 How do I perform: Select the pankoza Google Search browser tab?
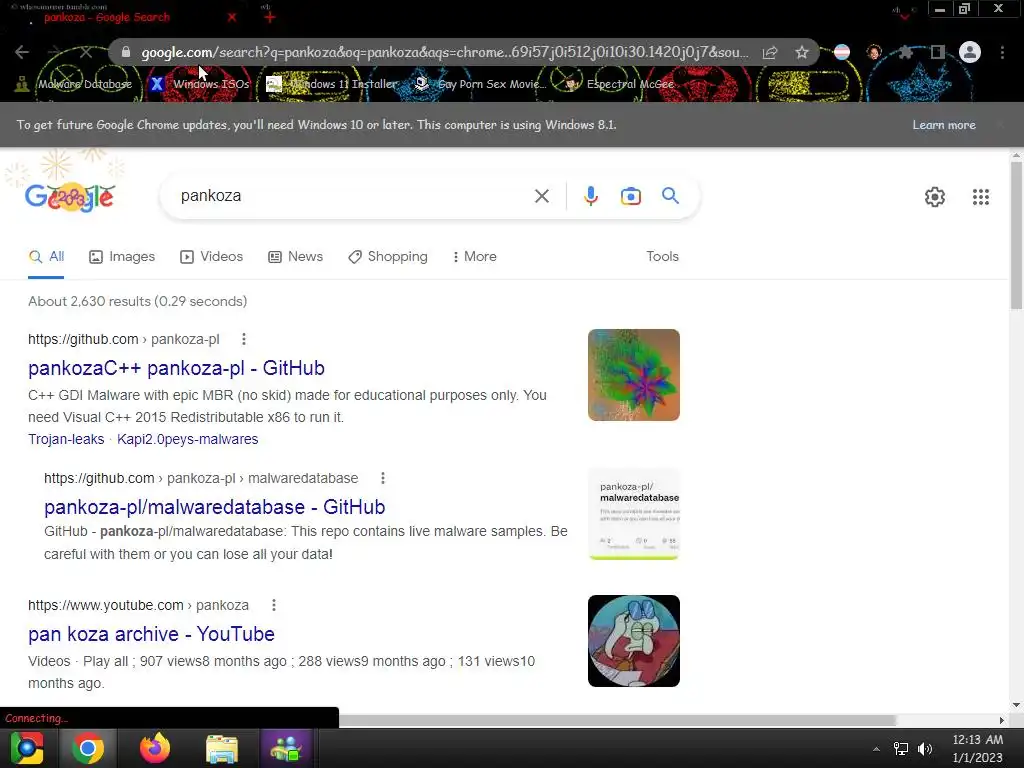[x=106, y=18]
